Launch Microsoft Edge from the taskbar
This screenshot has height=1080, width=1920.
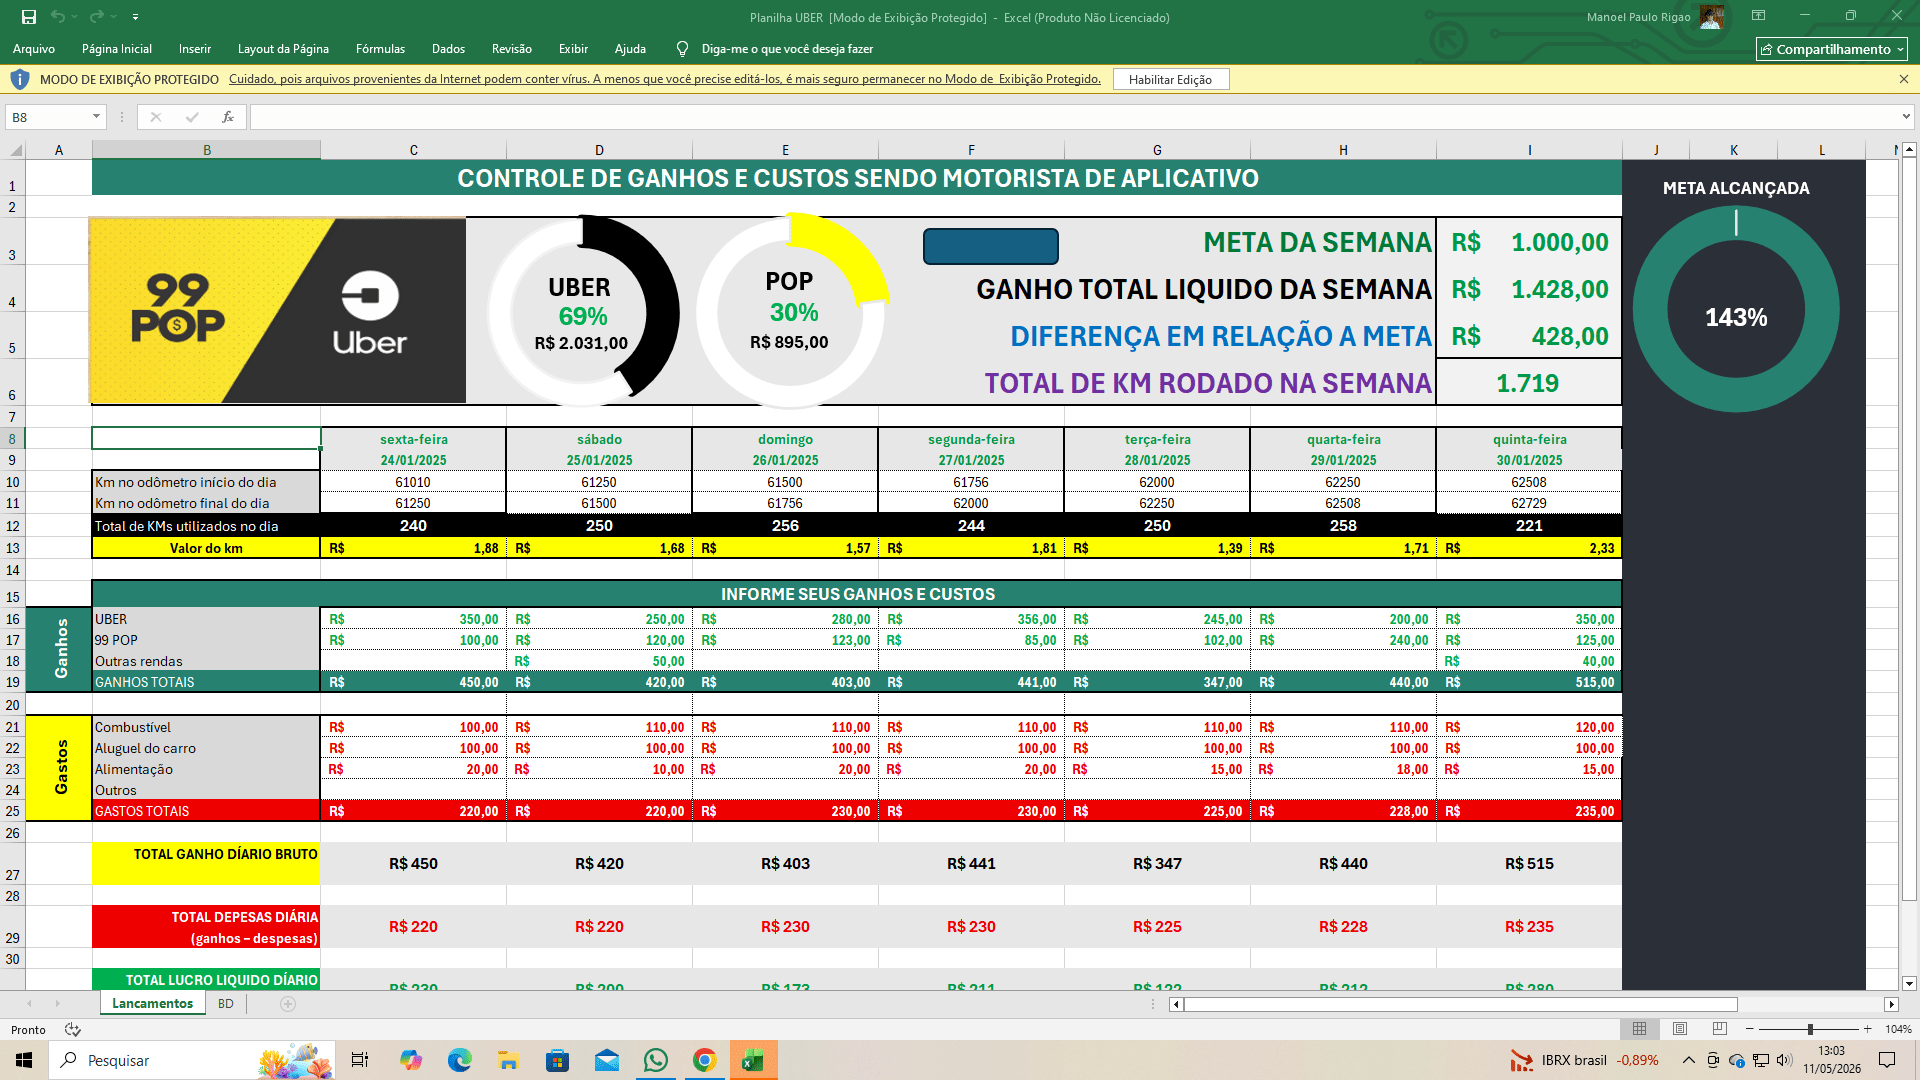[x=459, y=1060]
